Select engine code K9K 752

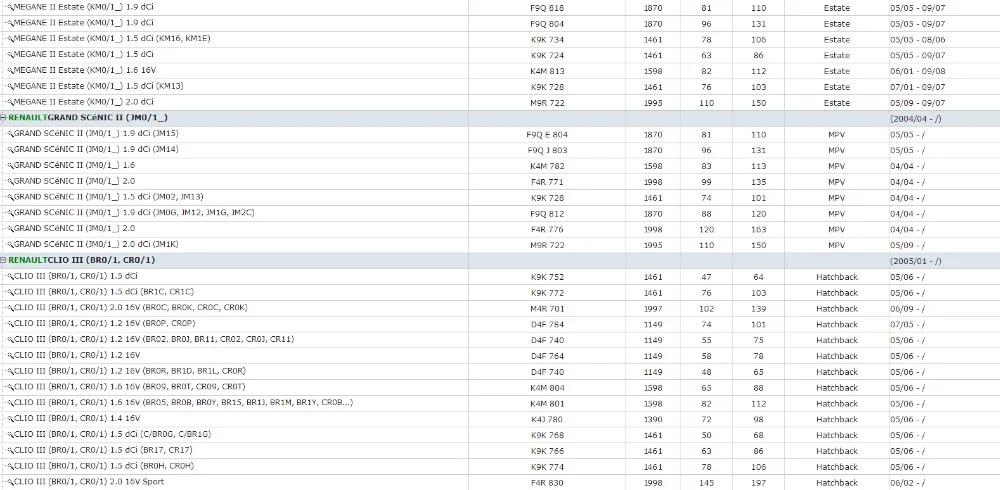click(x=547, y=278)
